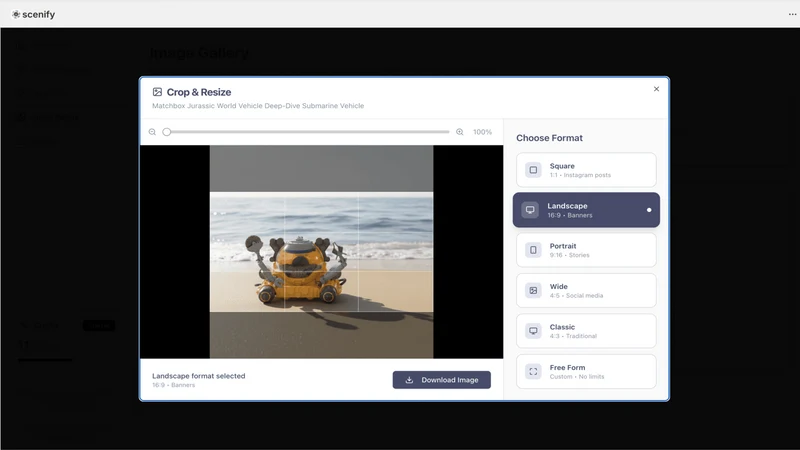Click the Portrait phone icon
Image resolution: width=800 pixels, height=450 pixels.
click(x=533, y=250)
